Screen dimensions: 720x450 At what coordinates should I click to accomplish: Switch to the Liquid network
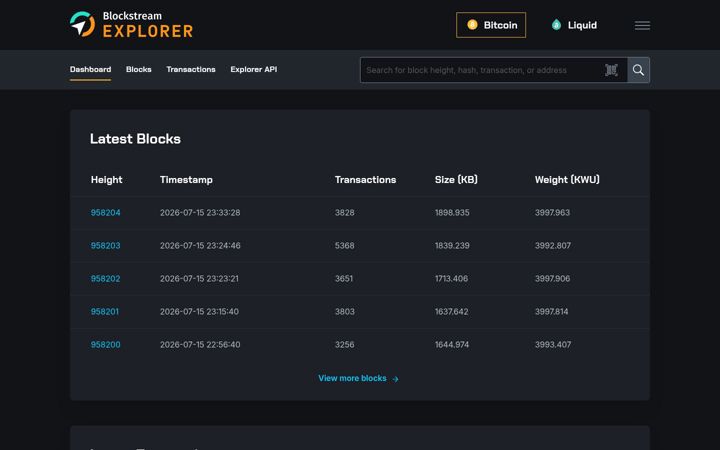point(574,25)
